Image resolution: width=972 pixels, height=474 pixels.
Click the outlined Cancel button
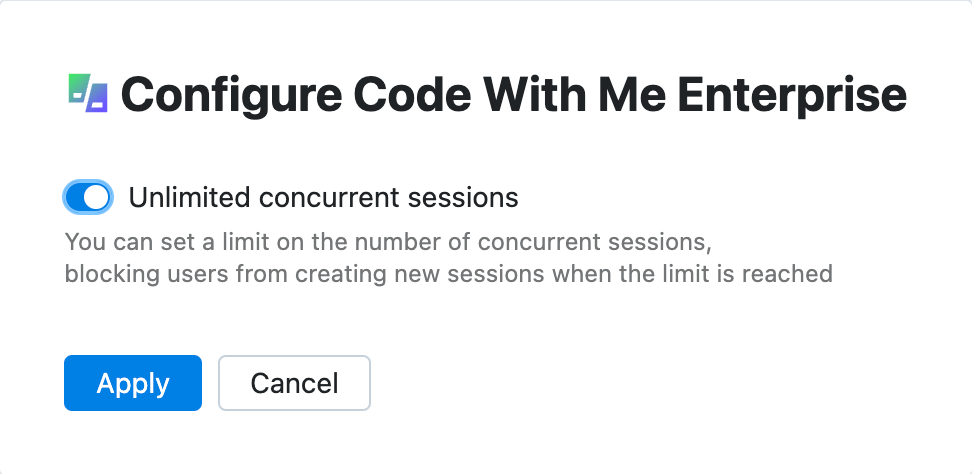294,383
